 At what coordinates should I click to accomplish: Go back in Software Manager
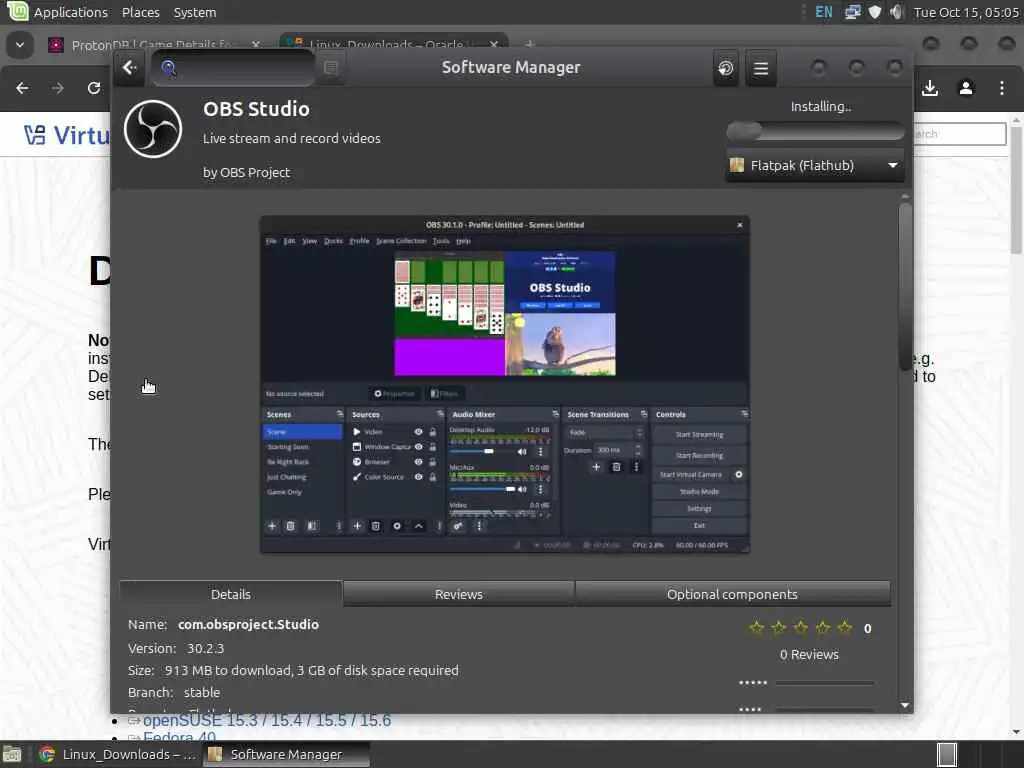129,68
